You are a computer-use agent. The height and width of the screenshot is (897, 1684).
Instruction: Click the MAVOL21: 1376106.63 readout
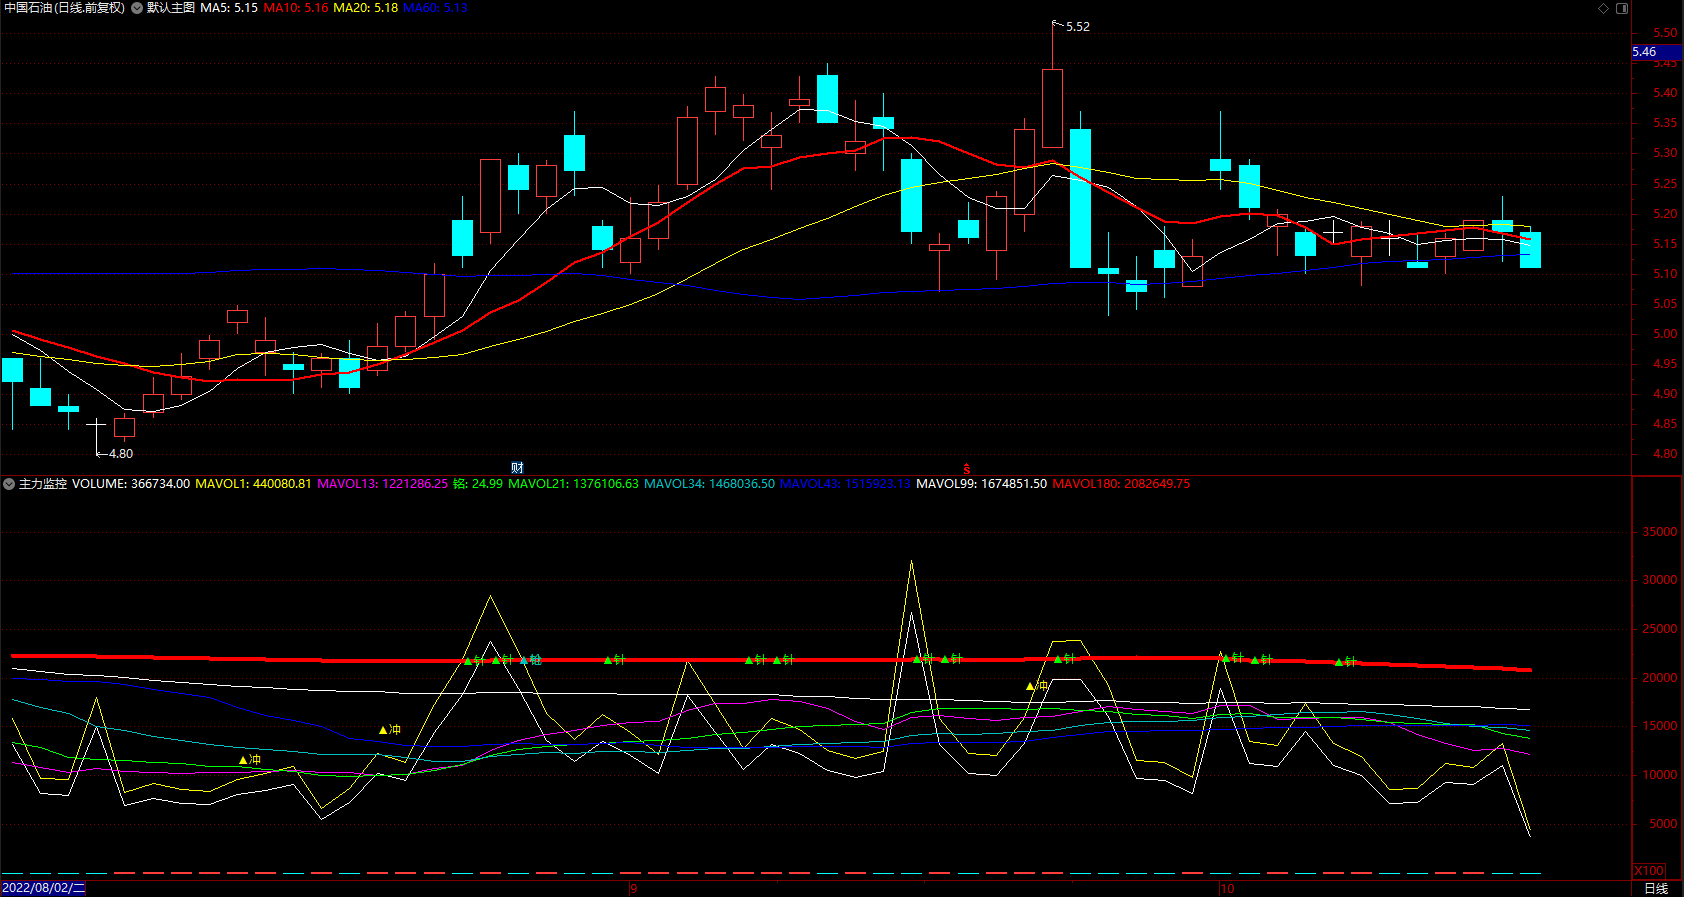[x=573, y=484]
